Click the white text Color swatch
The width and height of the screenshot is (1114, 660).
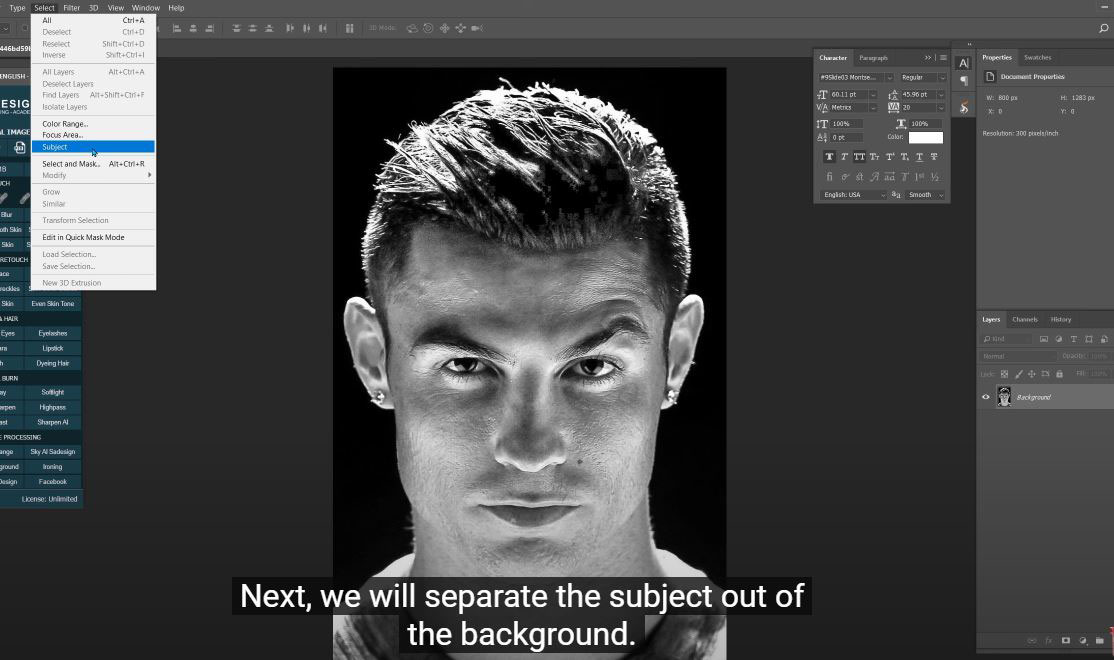[925, 137]
